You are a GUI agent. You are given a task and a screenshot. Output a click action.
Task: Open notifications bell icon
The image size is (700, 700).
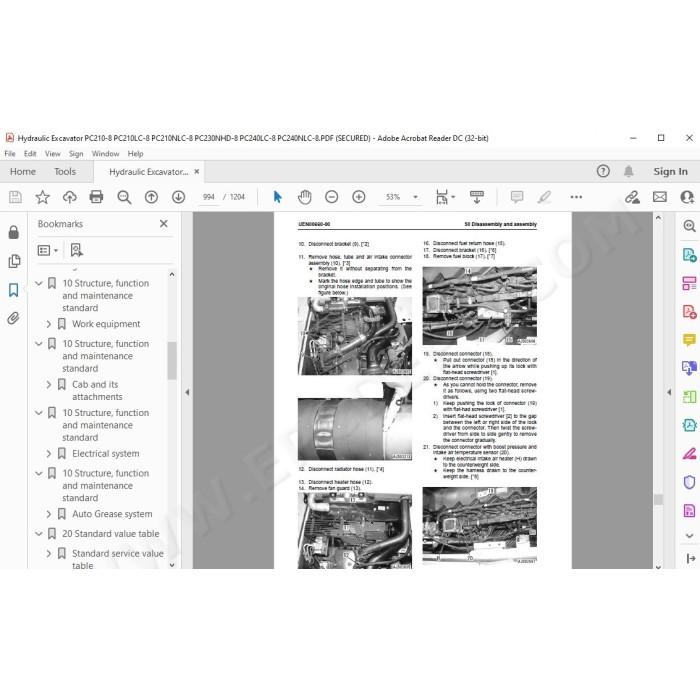pyautogui.click(x=629, y=171)
